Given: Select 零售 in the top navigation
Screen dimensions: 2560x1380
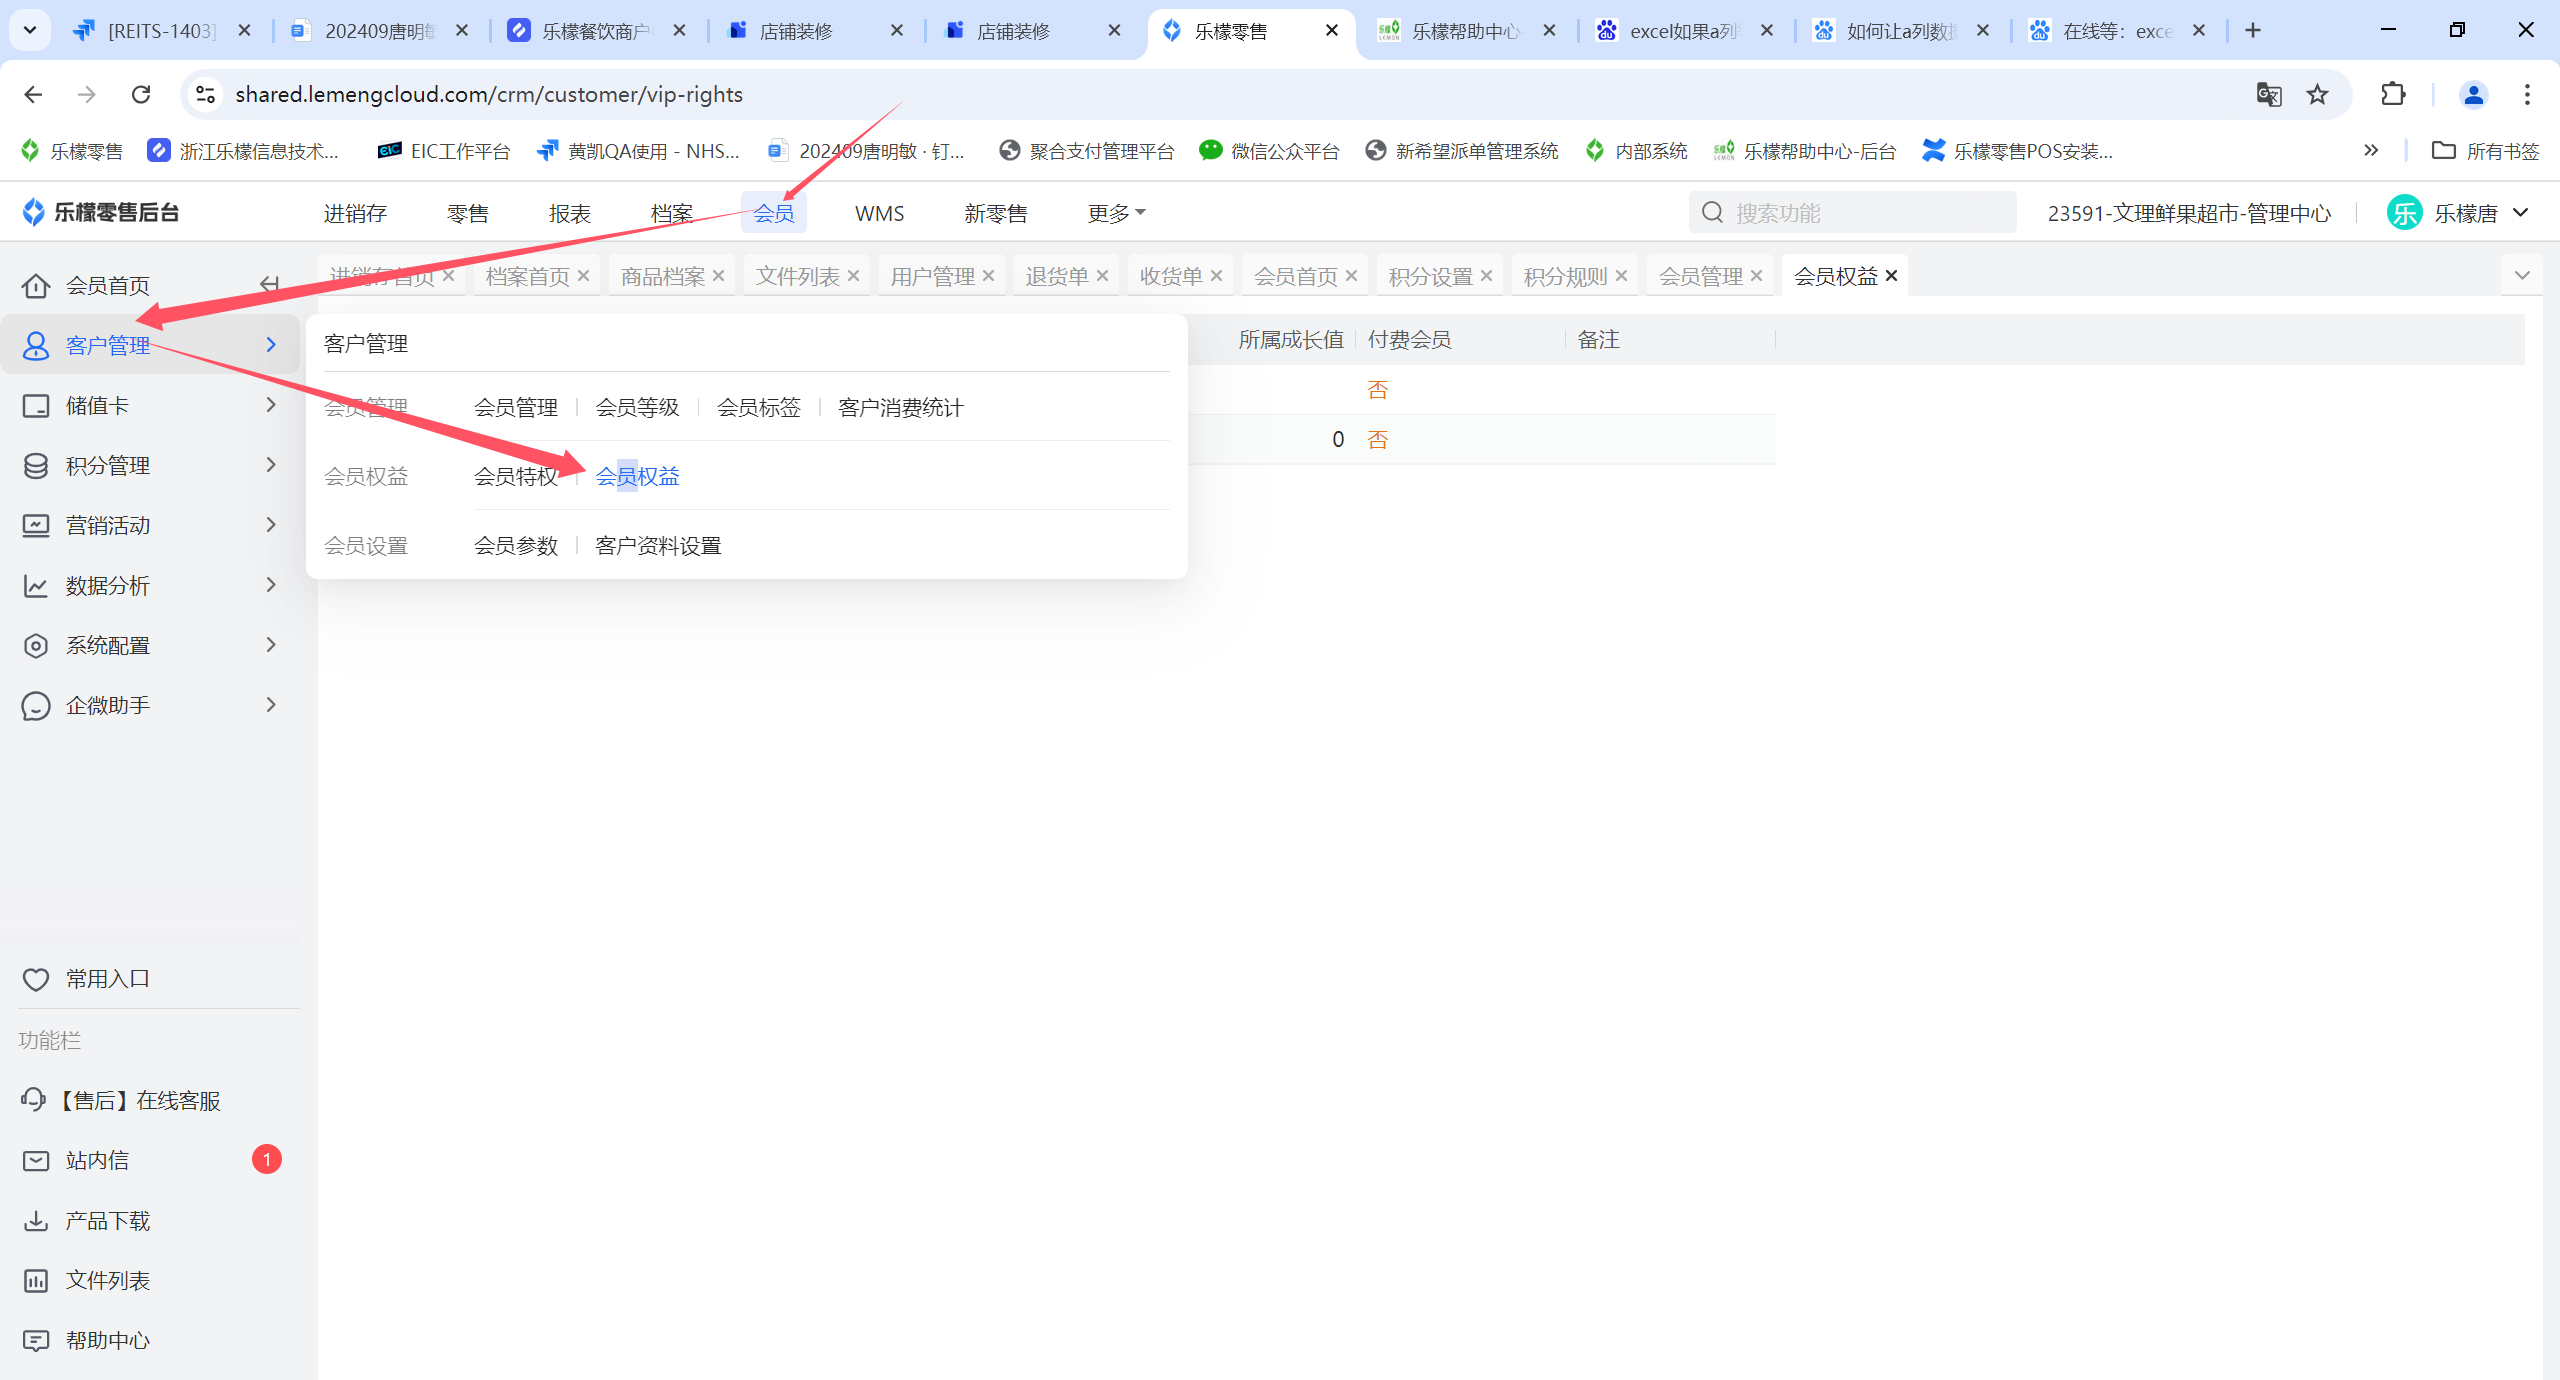Looking at the screenshot, I should (x=467, y=213).
